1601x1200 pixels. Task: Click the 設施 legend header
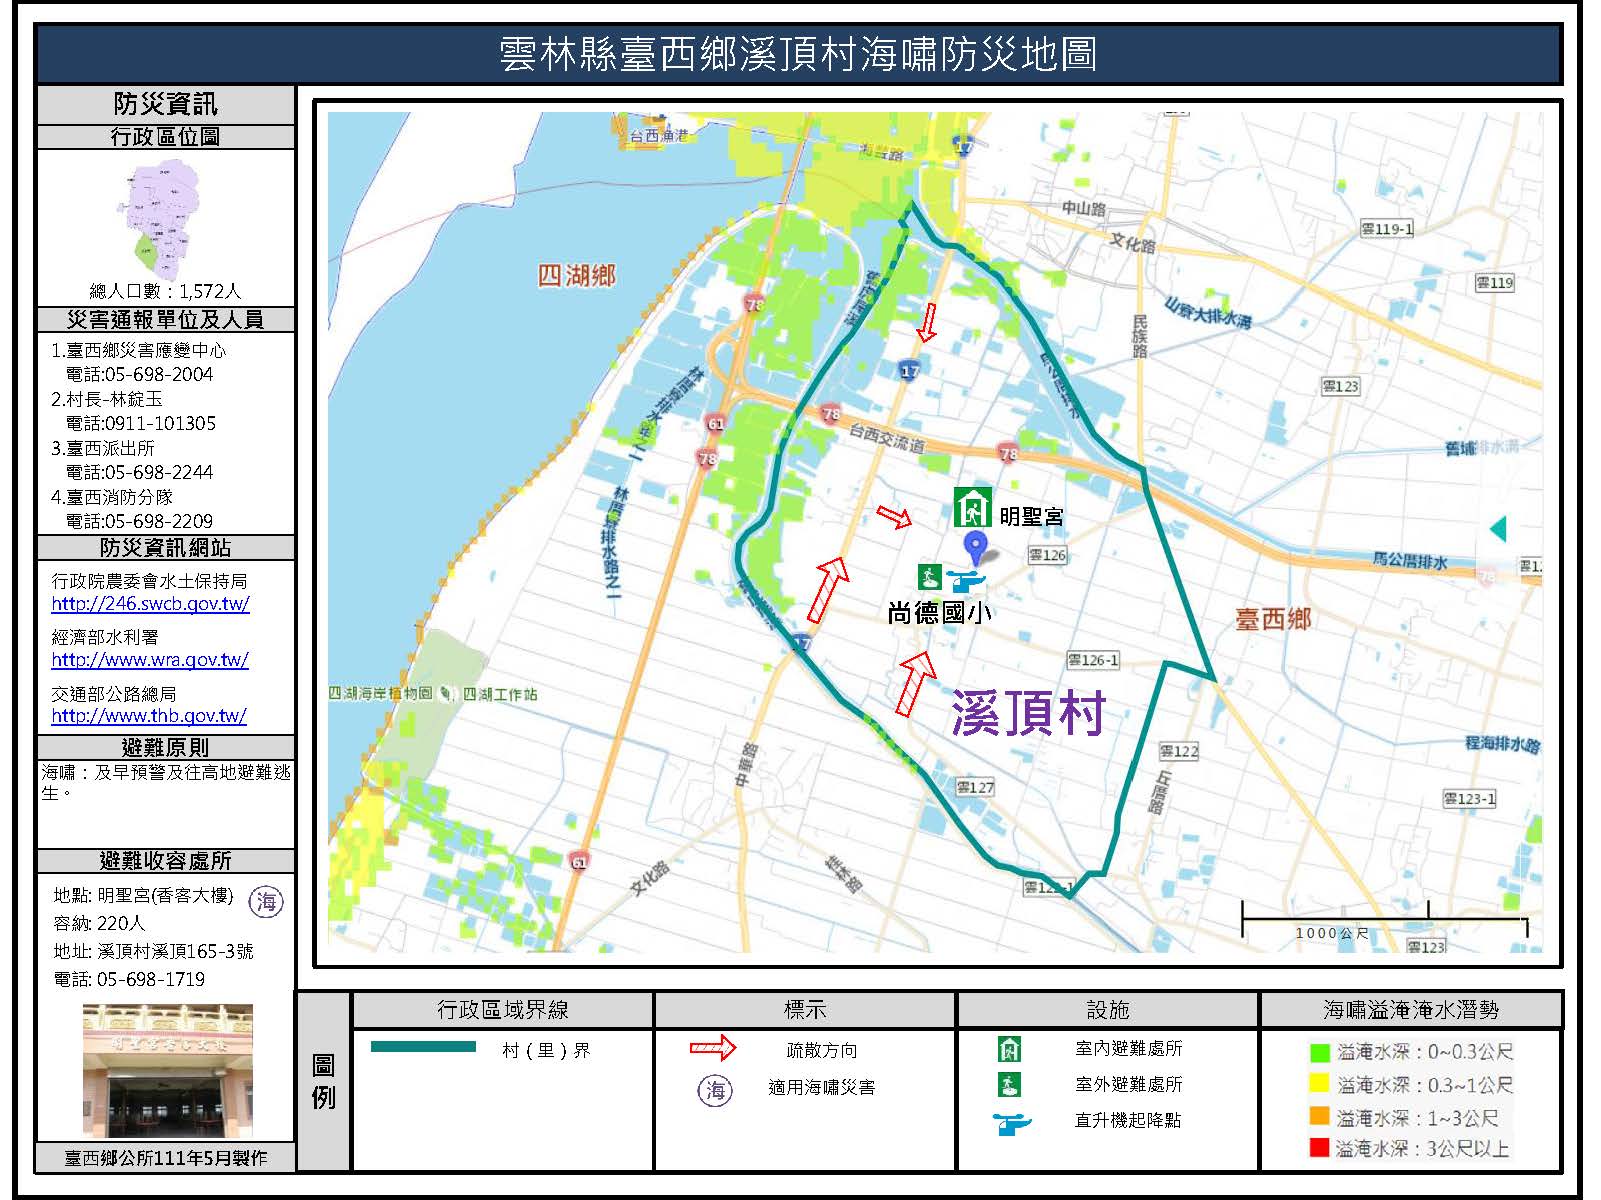pyautogui.click(x=1107, y=1010)
